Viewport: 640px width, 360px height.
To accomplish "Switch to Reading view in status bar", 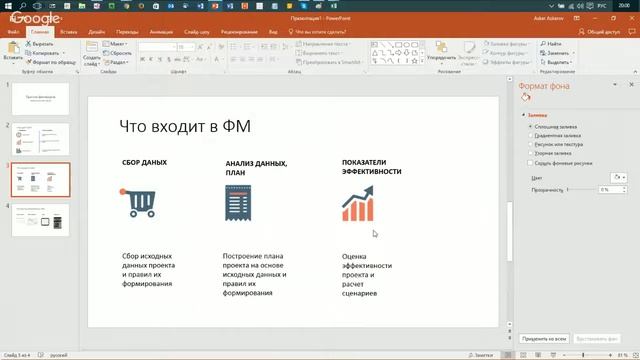I will click(x=538, y=355).
